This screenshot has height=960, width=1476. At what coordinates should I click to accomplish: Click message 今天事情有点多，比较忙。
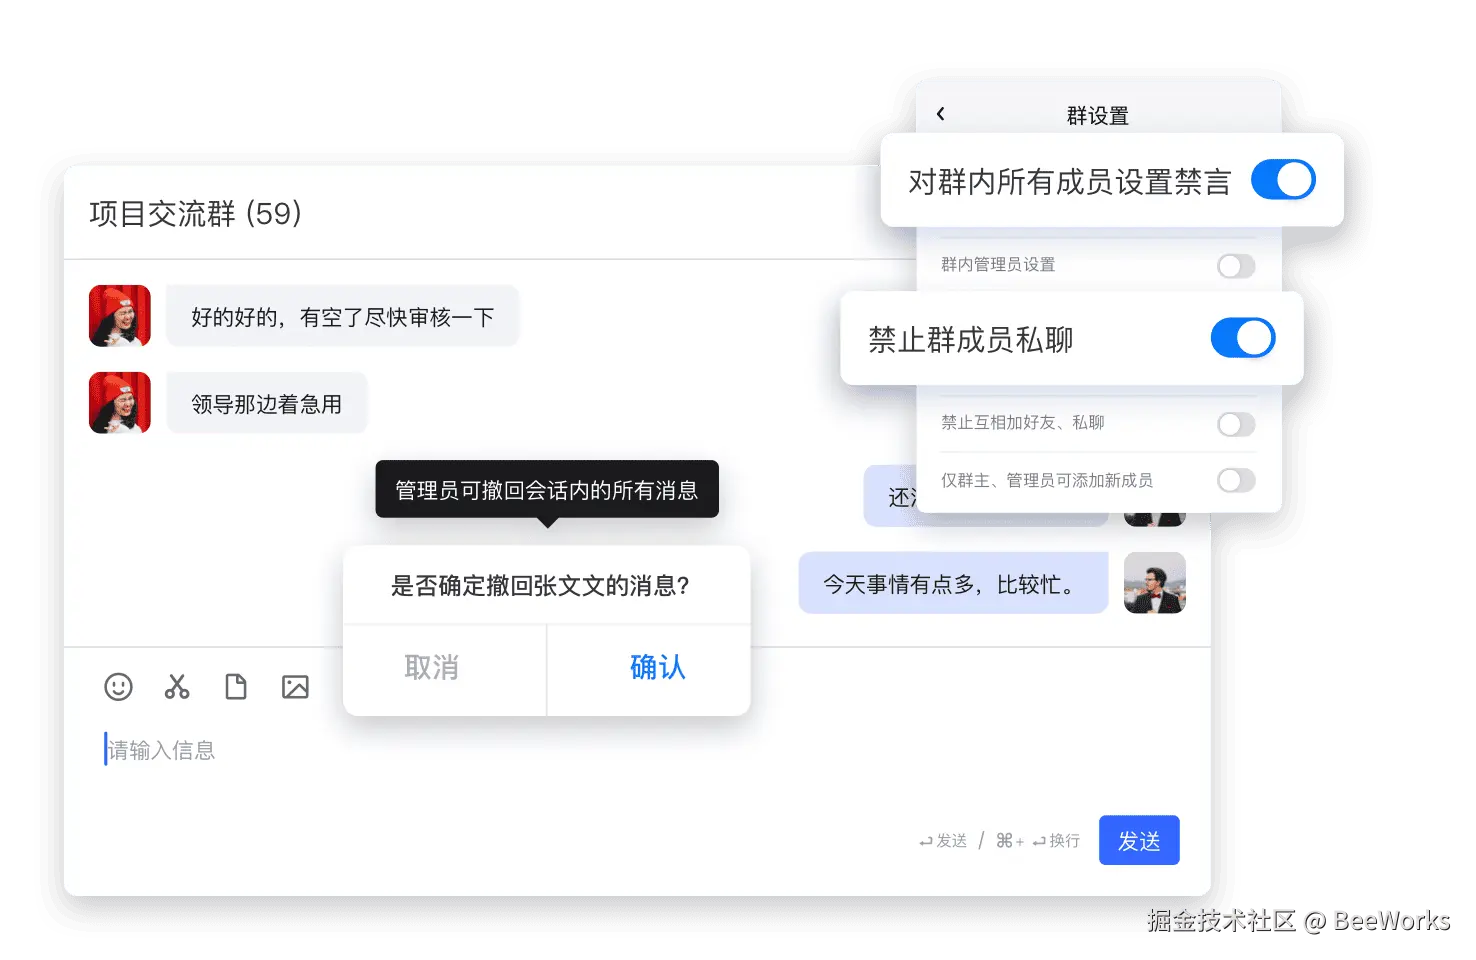(x=953, y=583)
